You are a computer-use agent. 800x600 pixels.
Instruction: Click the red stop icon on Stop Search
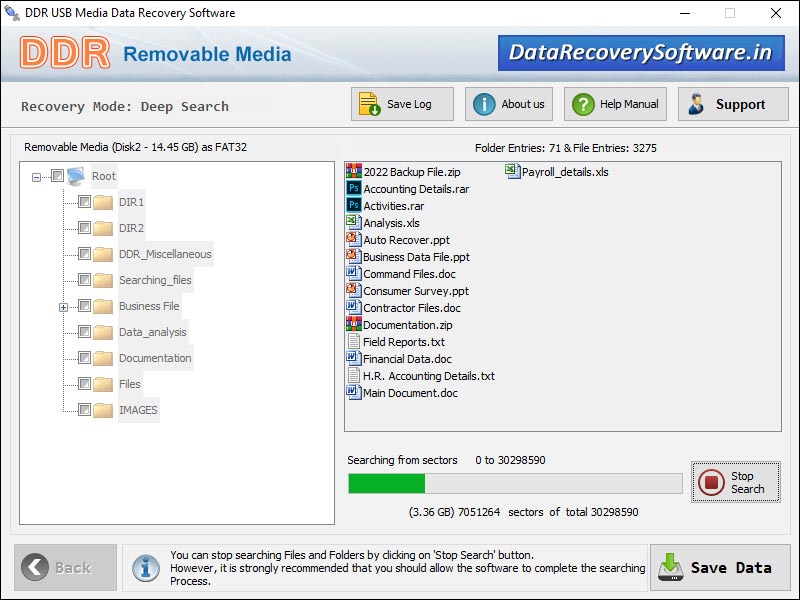pos(711,481)
